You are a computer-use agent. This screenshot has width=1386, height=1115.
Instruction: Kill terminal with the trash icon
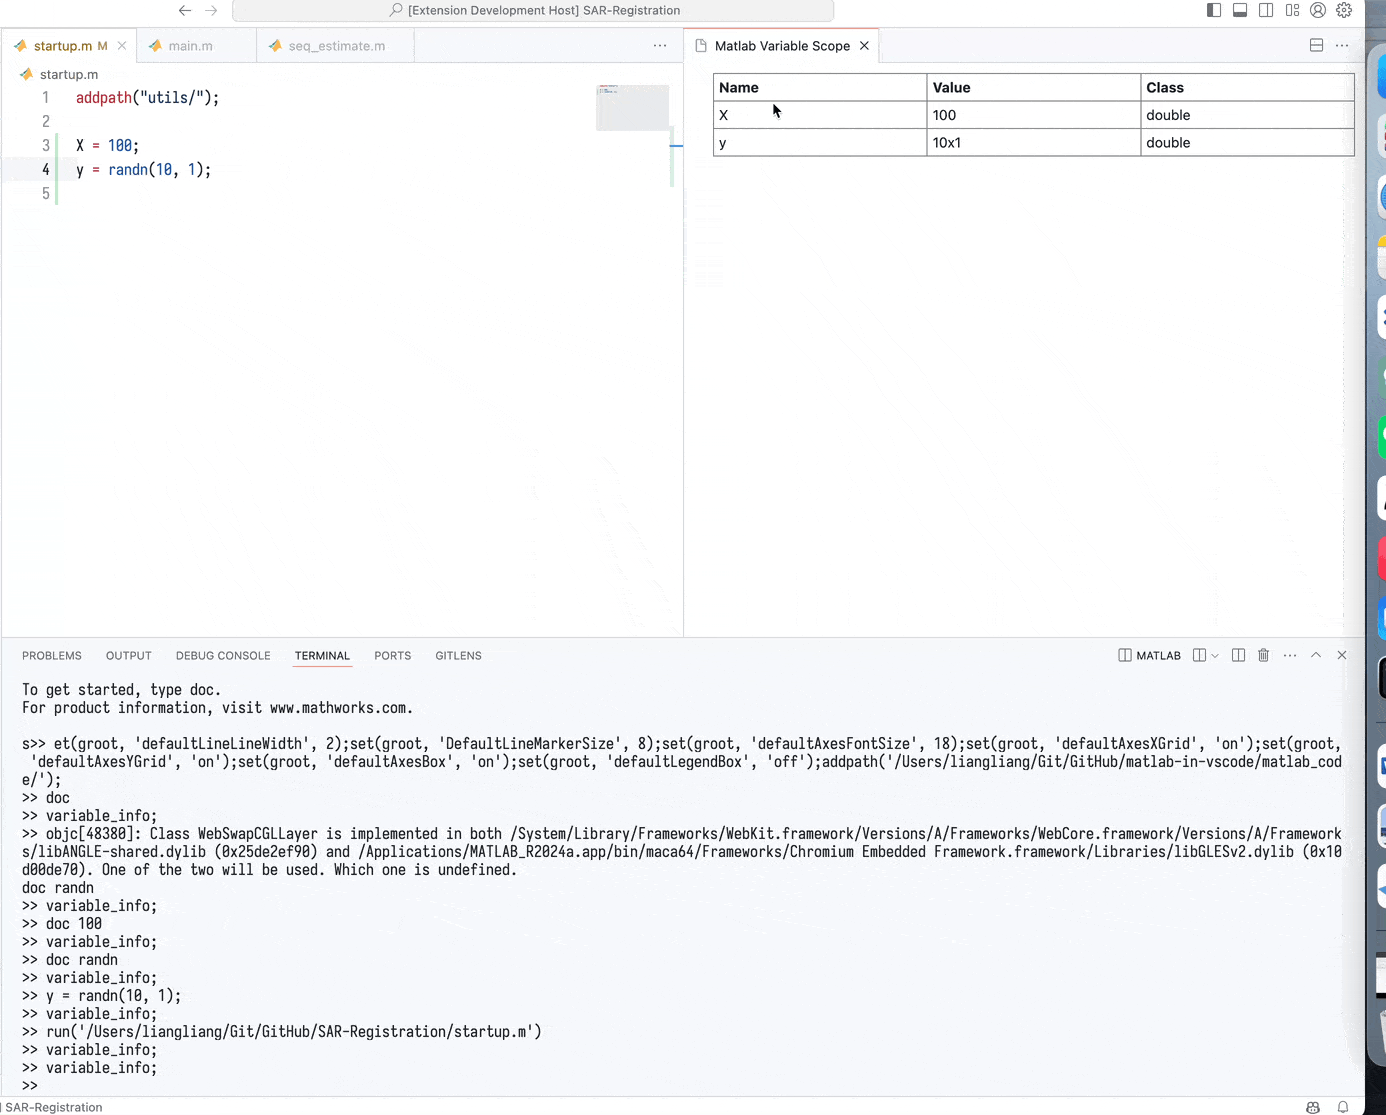click(1264, 656)
